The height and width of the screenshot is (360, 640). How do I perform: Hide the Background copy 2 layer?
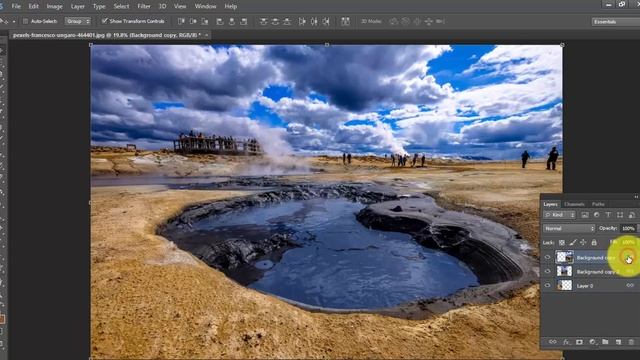pos(548,271)
